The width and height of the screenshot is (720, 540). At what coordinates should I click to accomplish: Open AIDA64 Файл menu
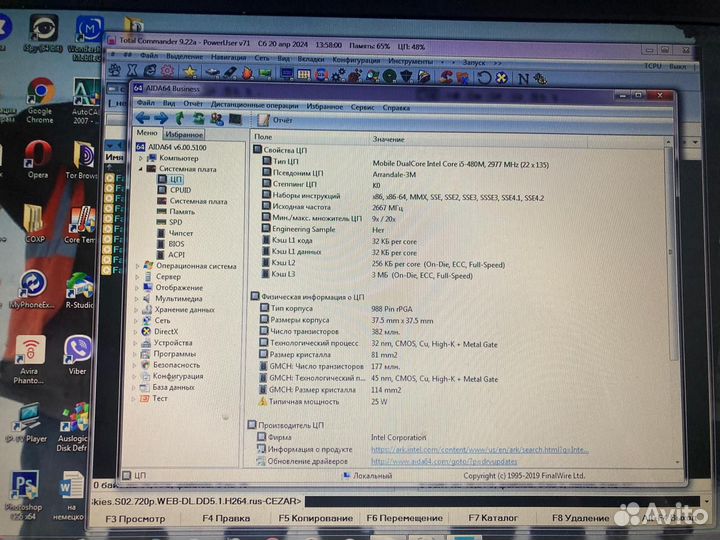click(x=146, y=103)
